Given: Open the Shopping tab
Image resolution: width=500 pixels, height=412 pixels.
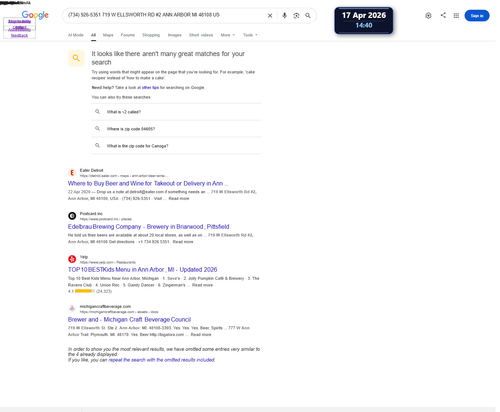Looking at the screenshot, I should click(151, 35).
